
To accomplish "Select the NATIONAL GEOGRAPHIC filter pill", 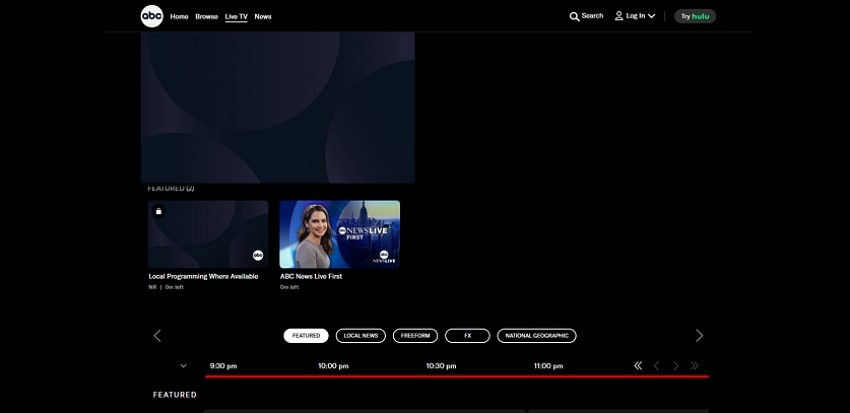I will point(537,335).
